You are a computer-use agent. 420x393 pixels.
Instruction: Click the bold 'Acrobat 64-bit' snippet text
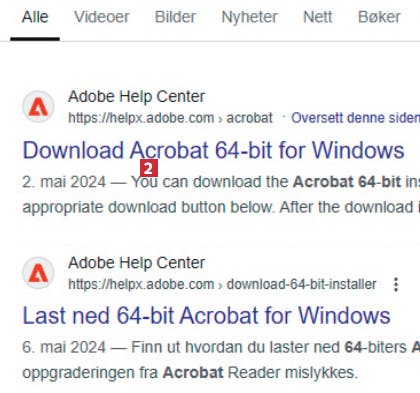pyautogui.click(x=347, y=182)
